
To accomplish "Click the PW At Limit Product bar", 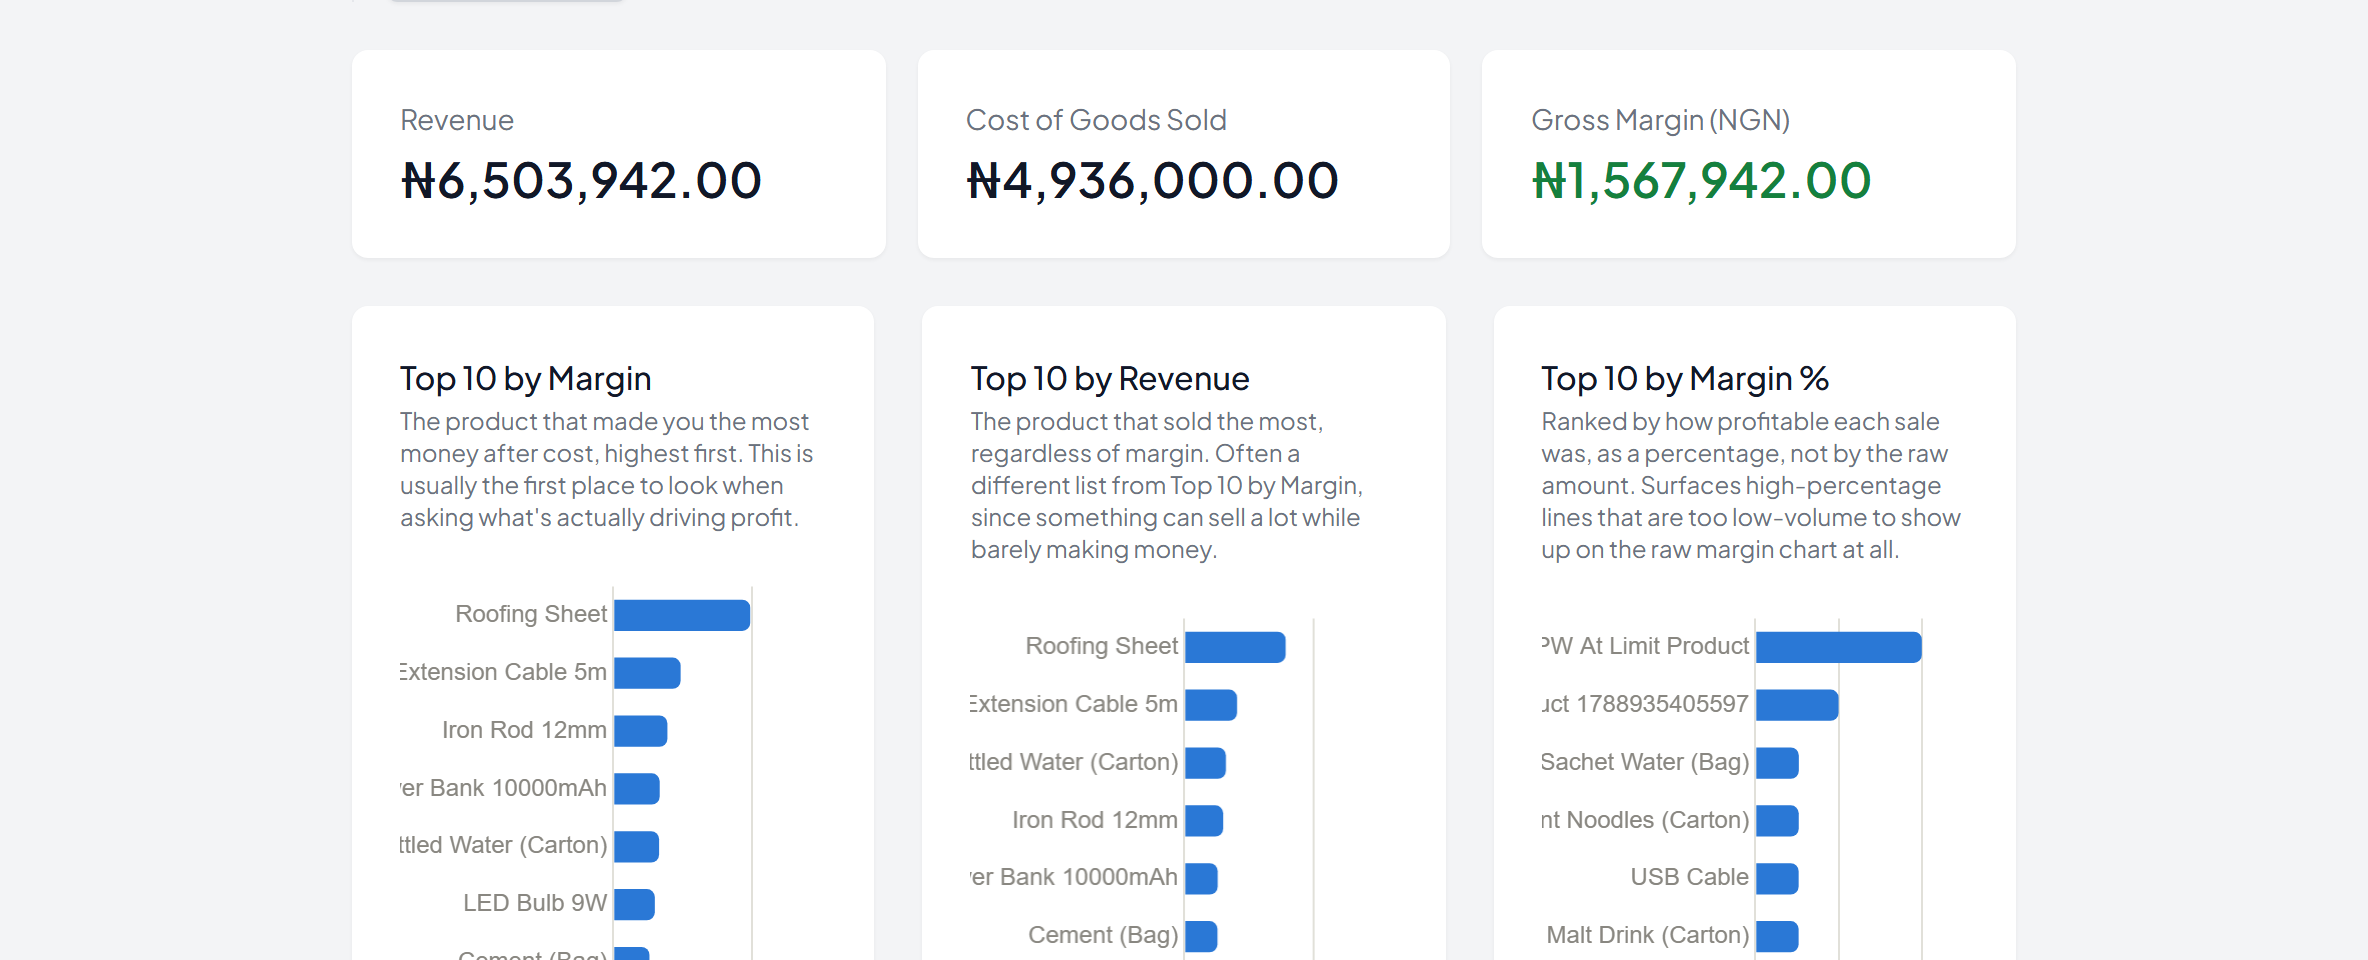I will pos(1839,647).
